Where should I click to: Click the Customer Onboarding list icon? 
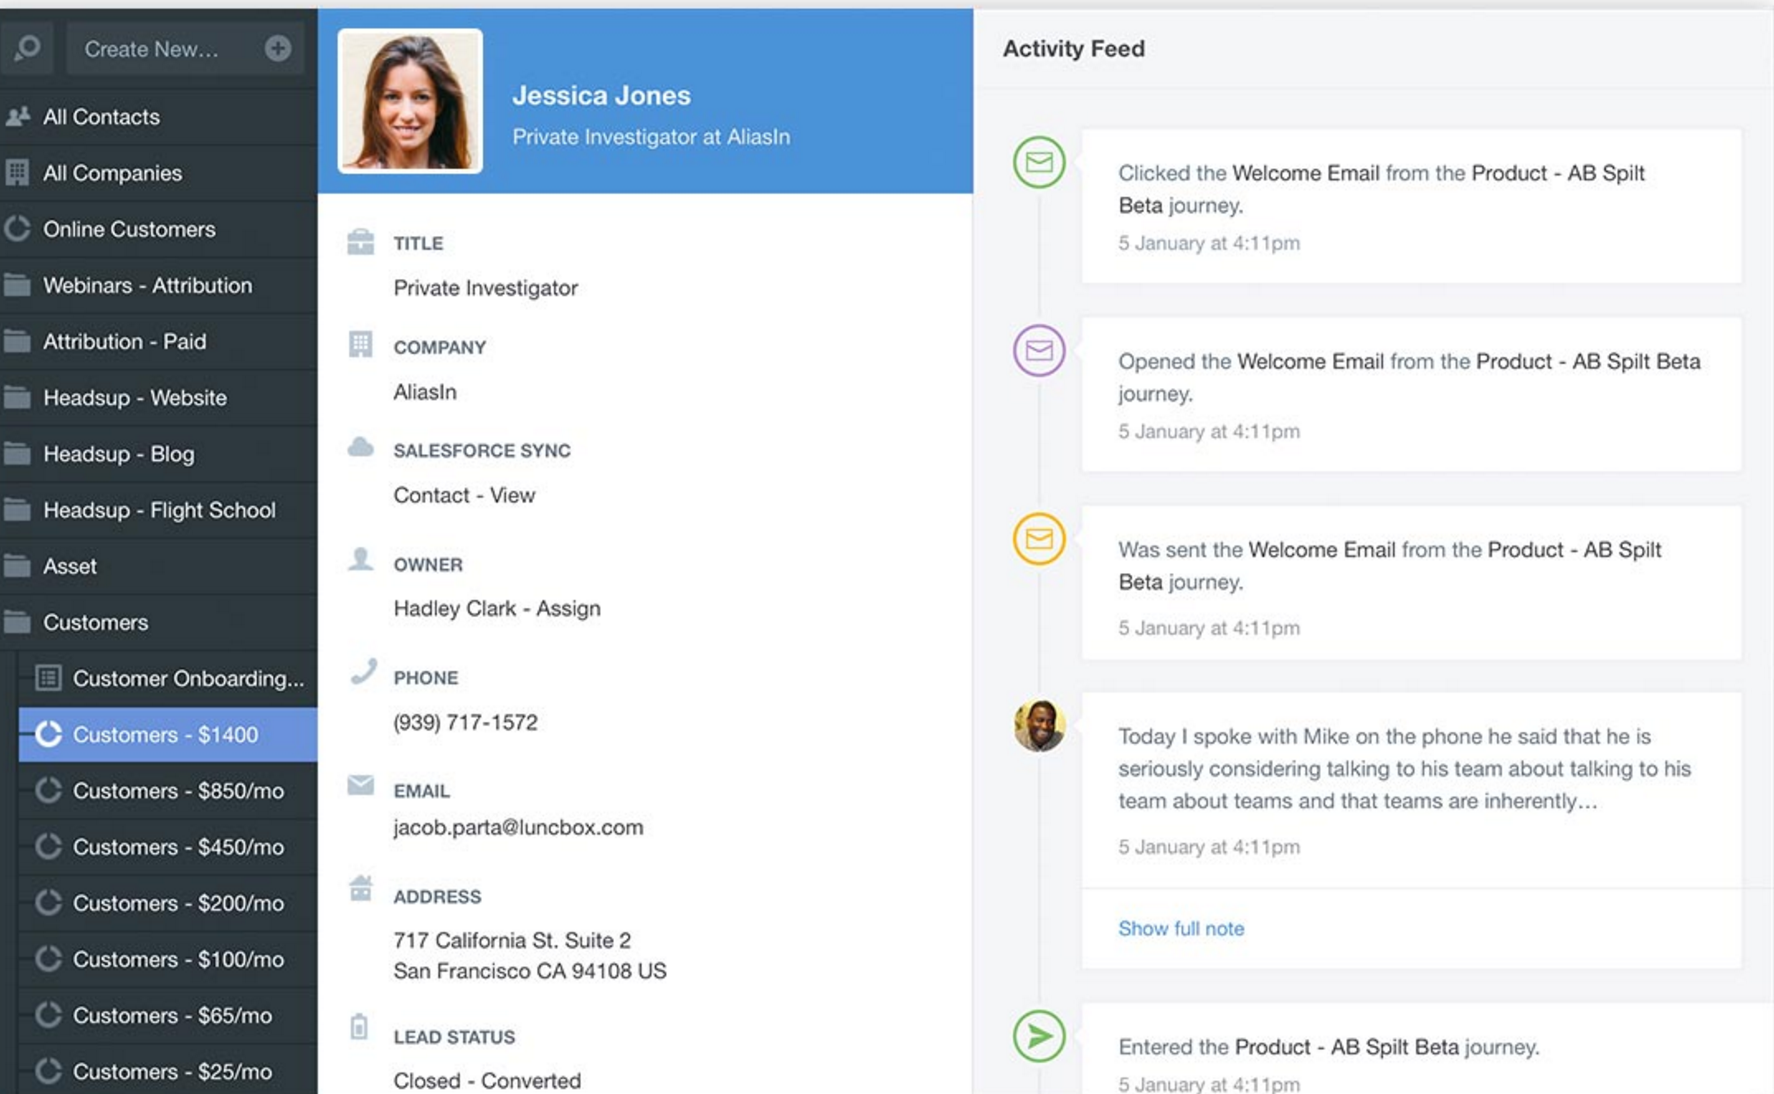(48, 678)
